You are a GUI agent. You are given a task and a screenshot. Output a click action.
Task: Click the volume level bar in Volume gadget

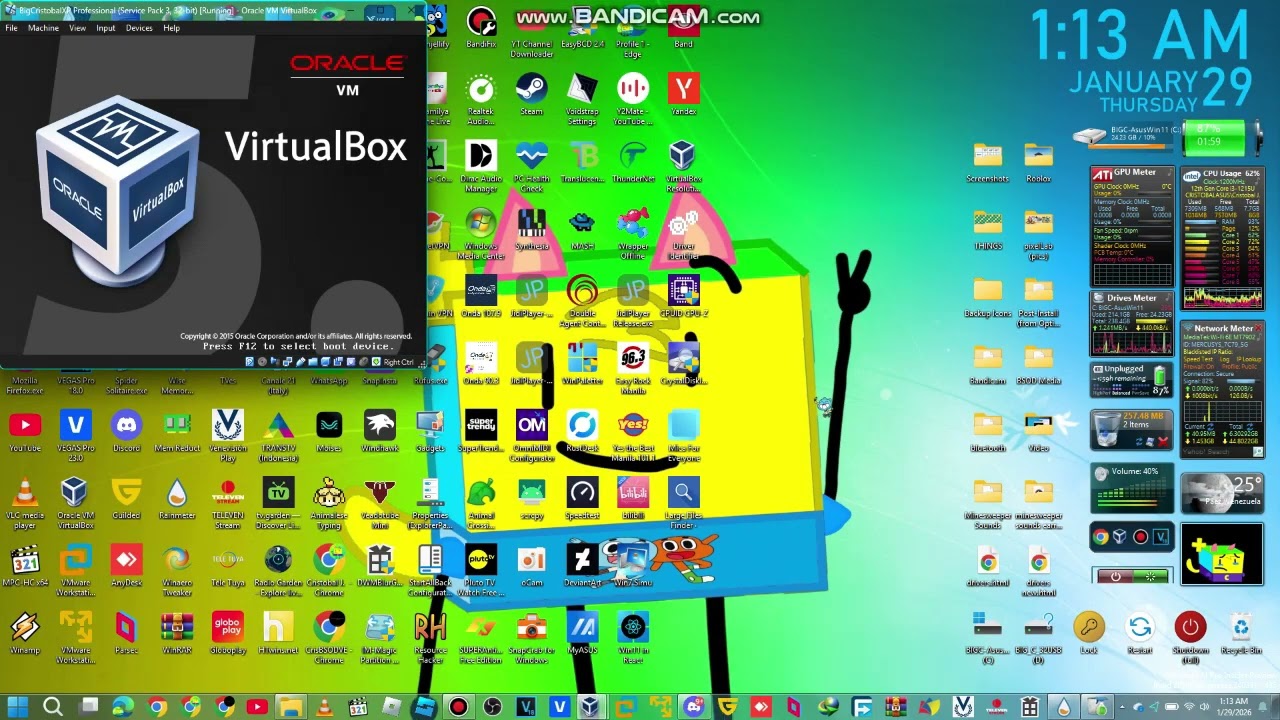point(1131,494)
